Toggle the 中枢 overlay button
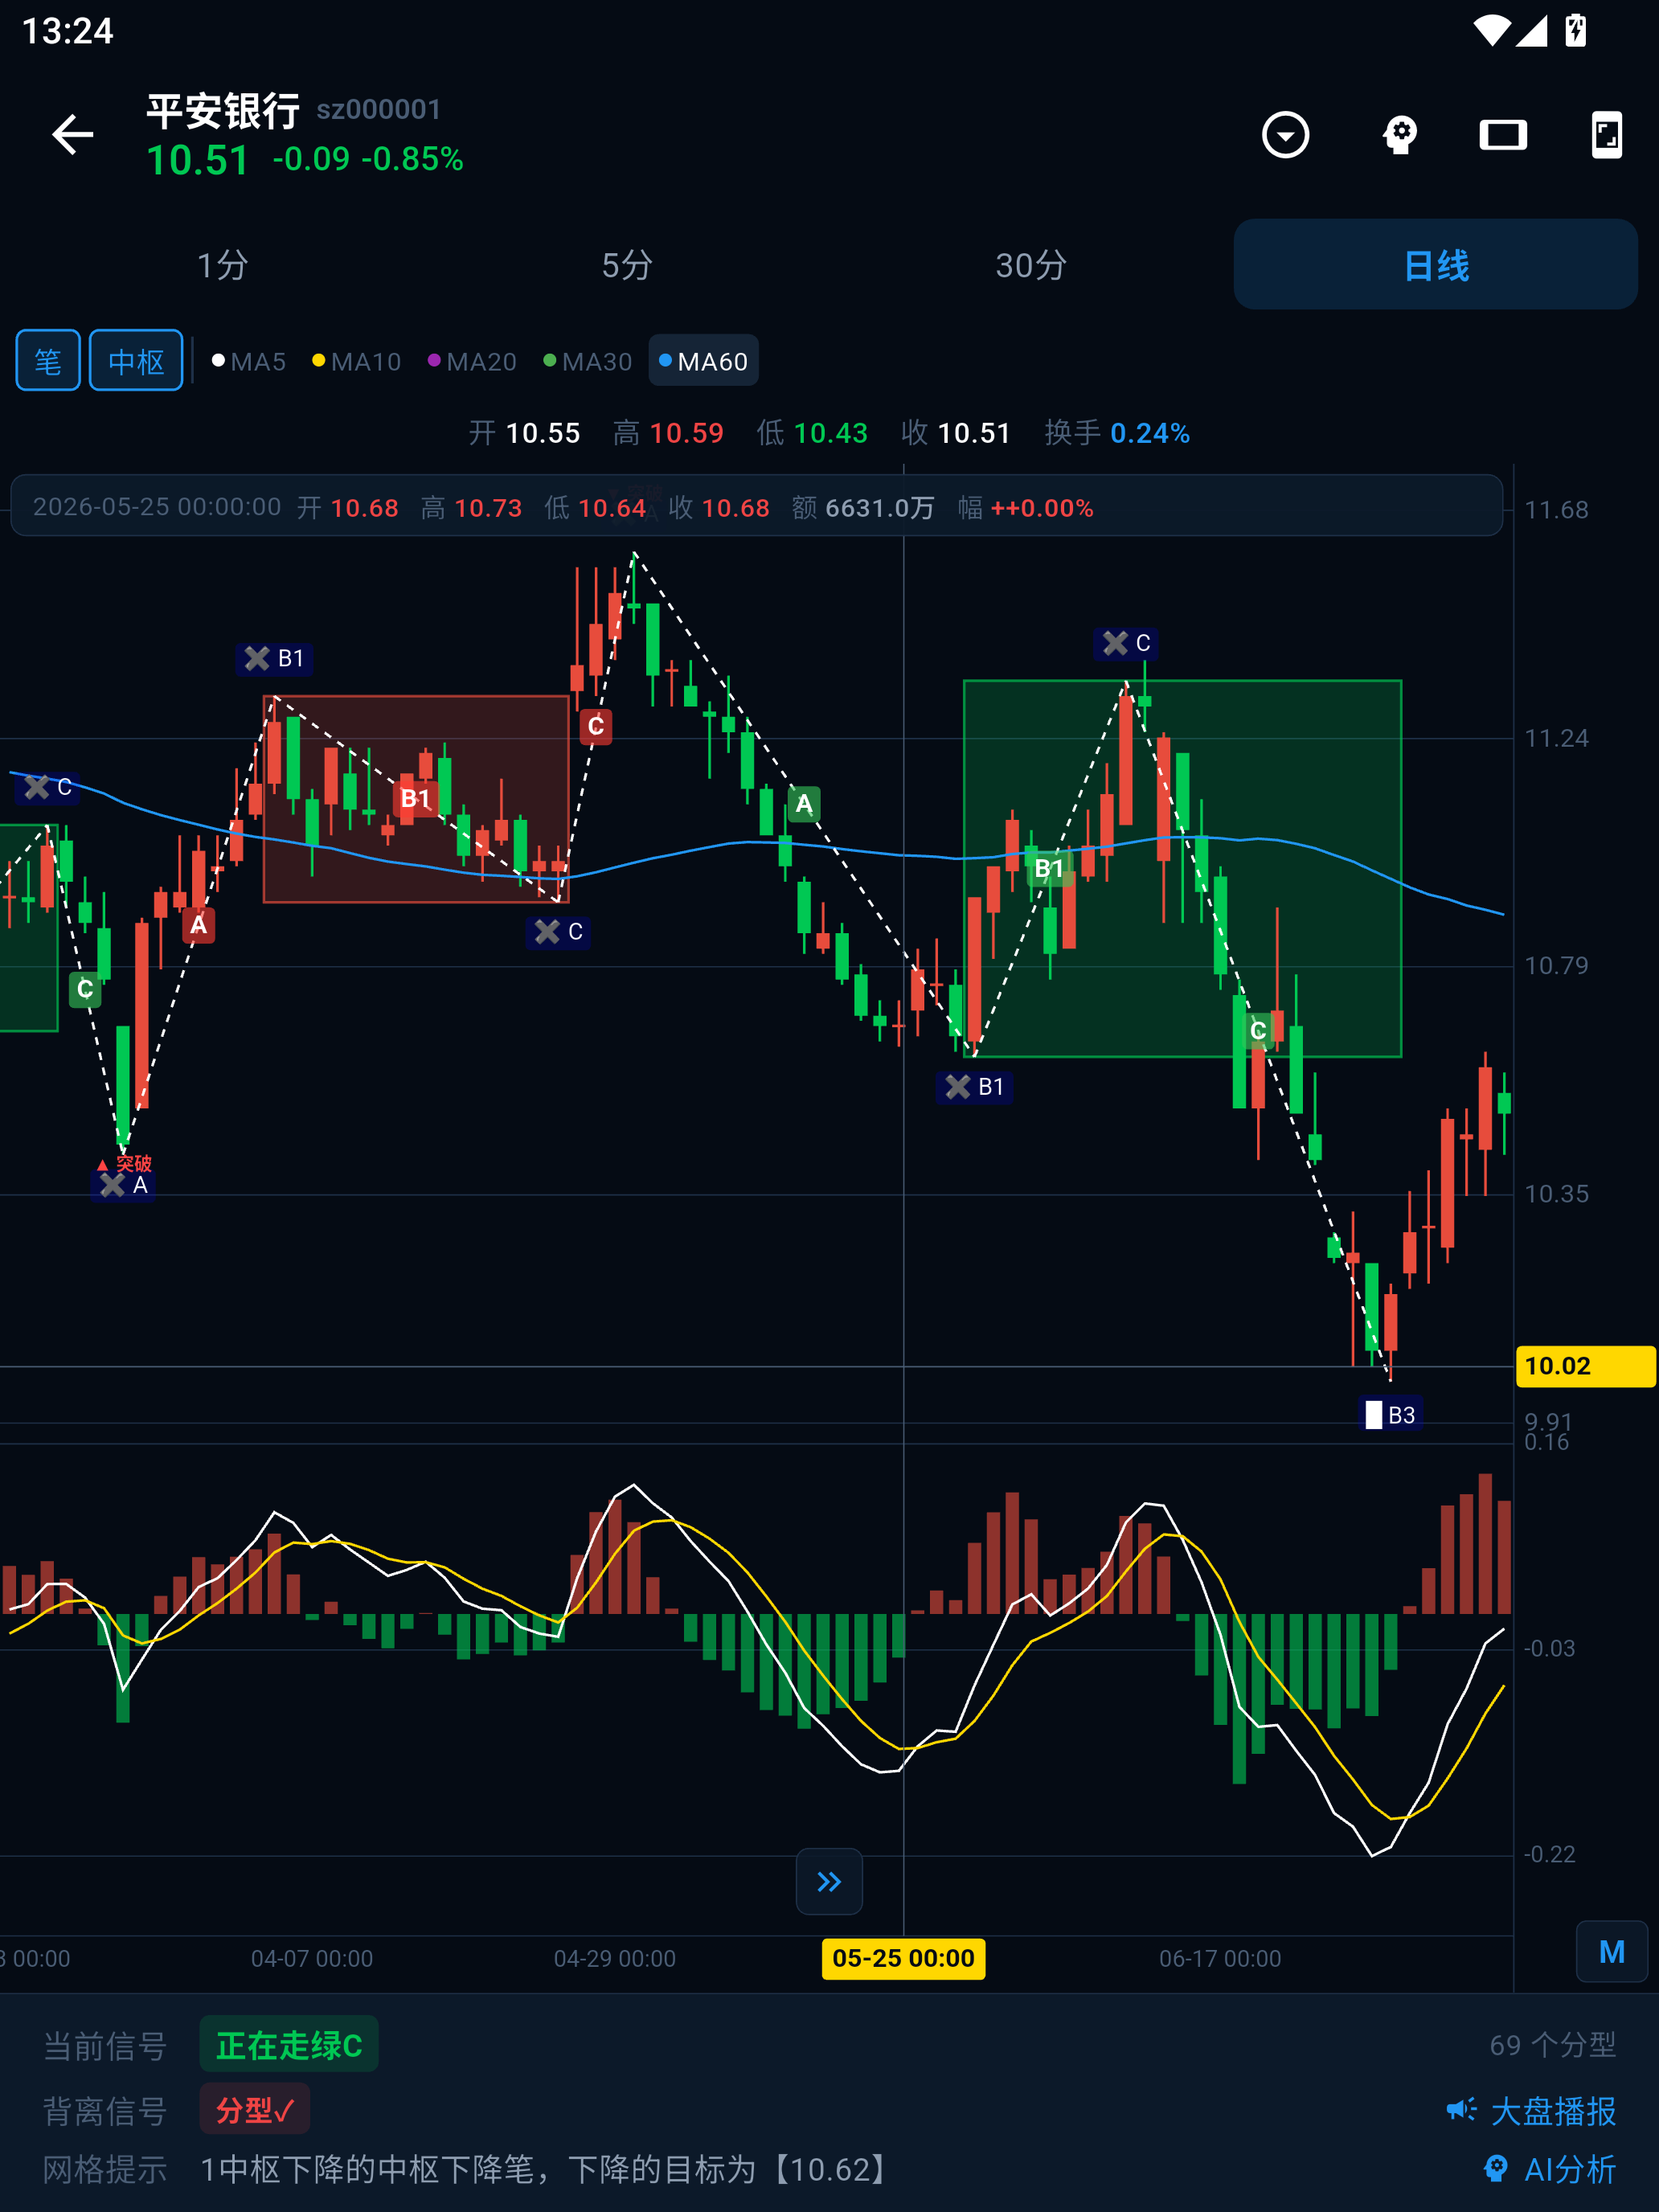 pyautogui.click(x=136, y=360)
